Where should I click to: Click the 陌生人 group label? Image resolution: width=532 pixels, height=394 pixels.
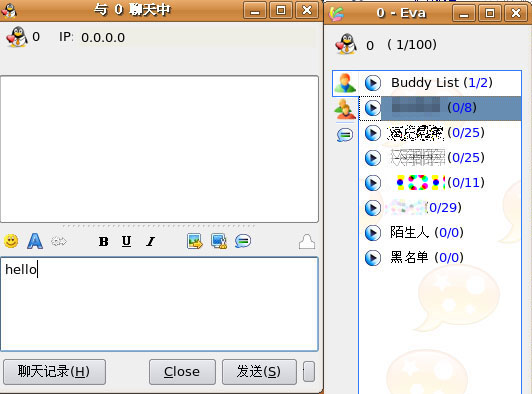pos(409,233)
